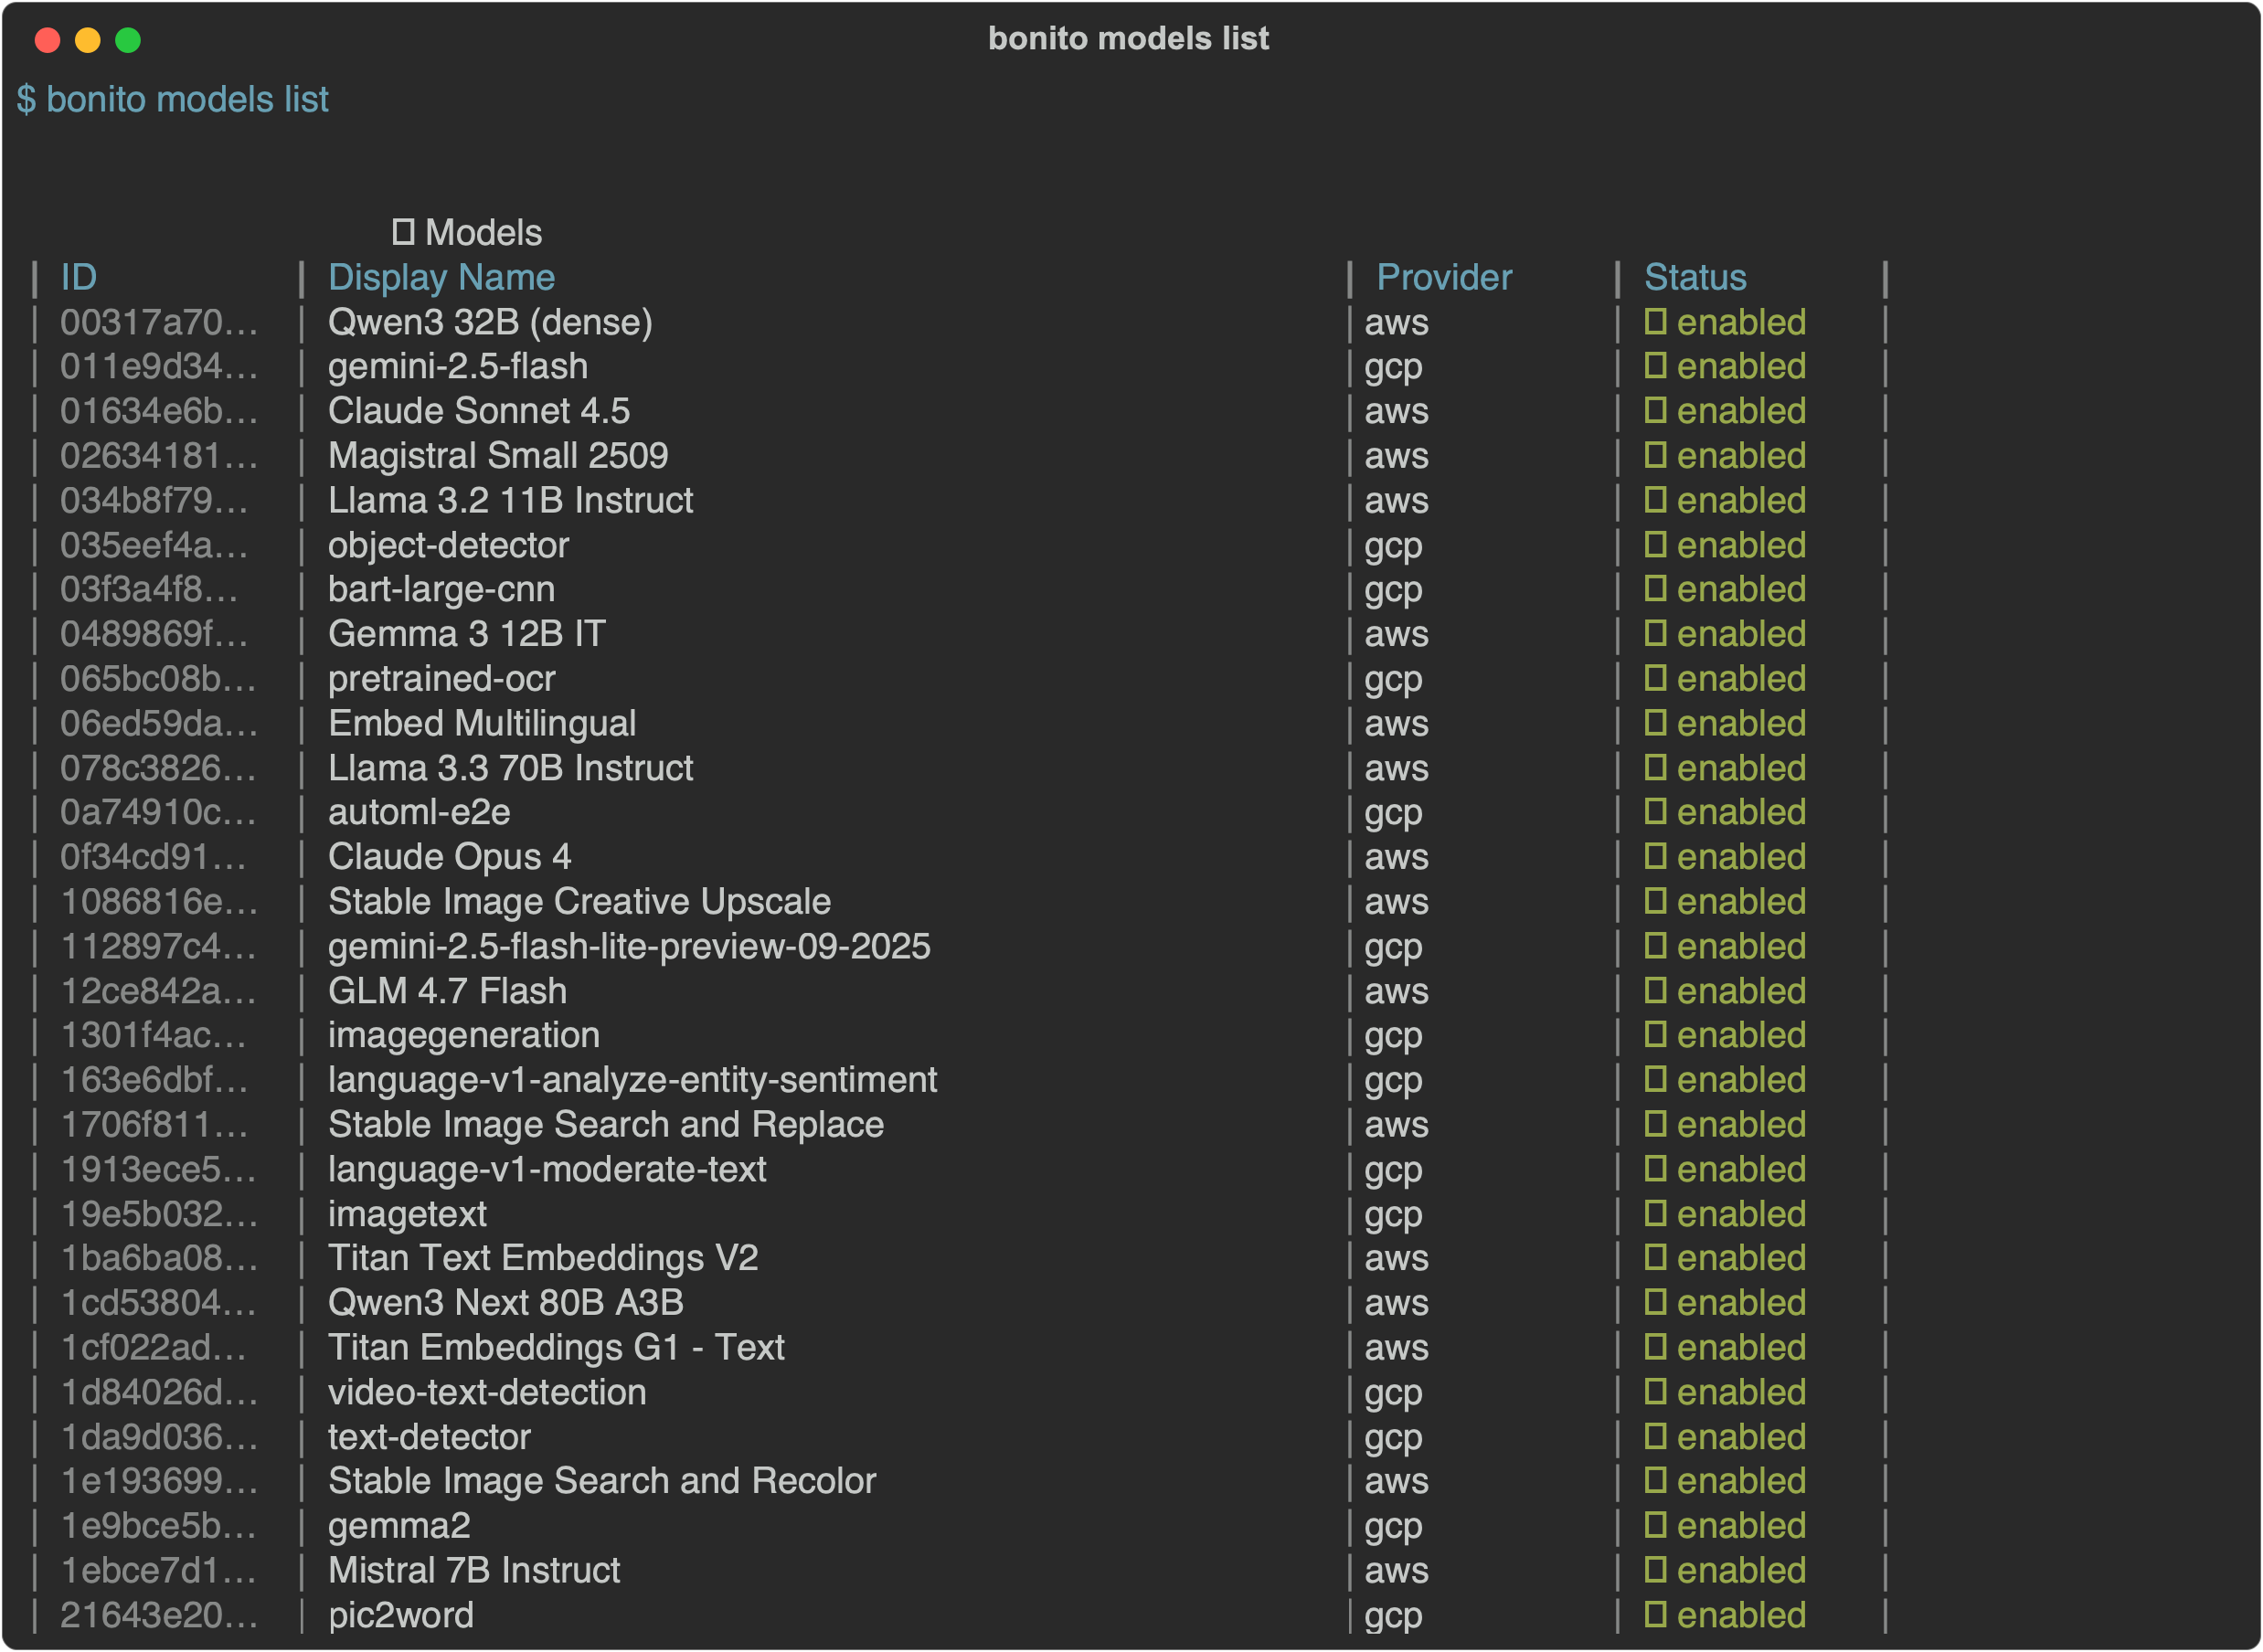Click status glyph in object-detector row
Viewport: 2263px width, 1652px height.
[x=1655, y=545]
